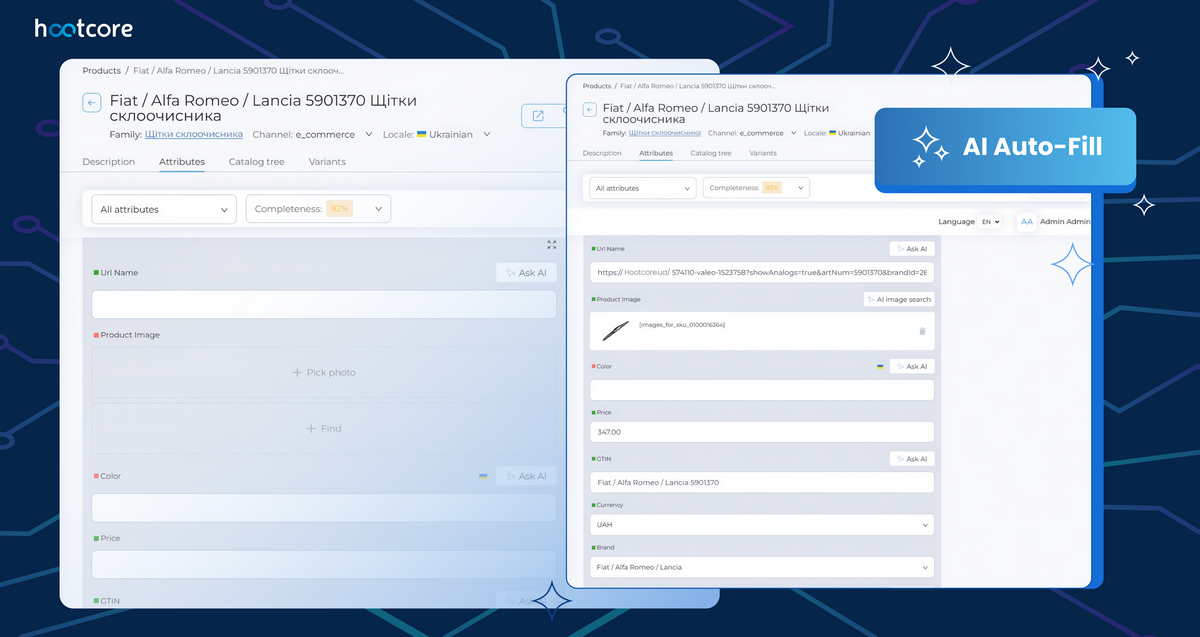Click the wiper blade product thumbnail
The height and width of the screenshot is (637, 1200).
click(x=615, y=329)
